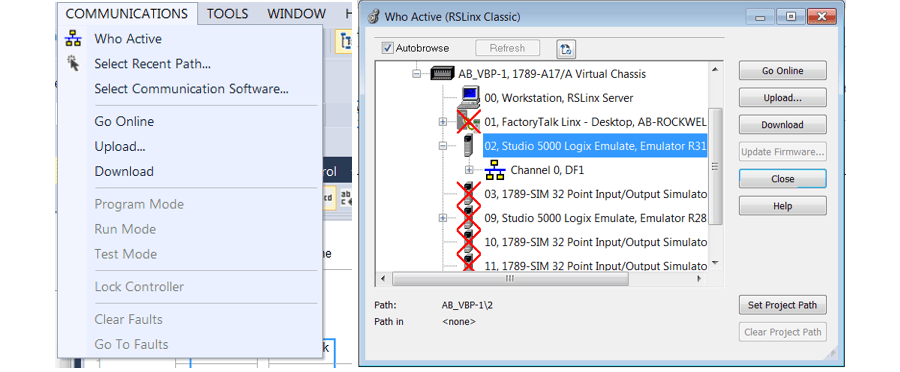Click the Channel 0 DF1 network icon
The image size is (900, 372).
pos(495,170)
